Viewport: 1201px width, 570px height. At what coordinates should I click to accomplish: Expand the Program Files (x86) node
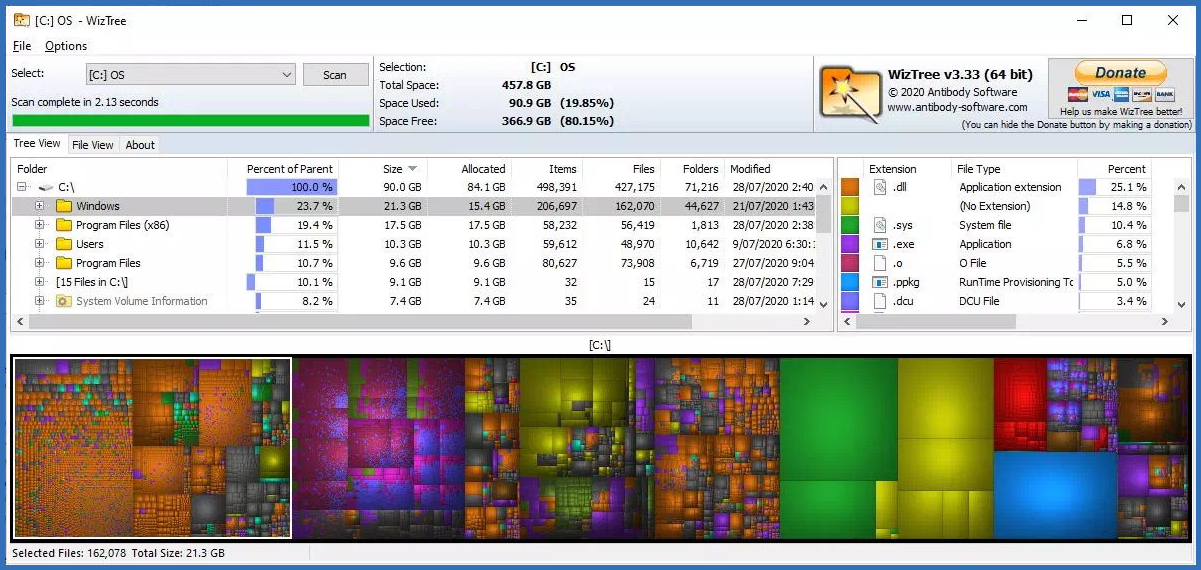point(40,225)
